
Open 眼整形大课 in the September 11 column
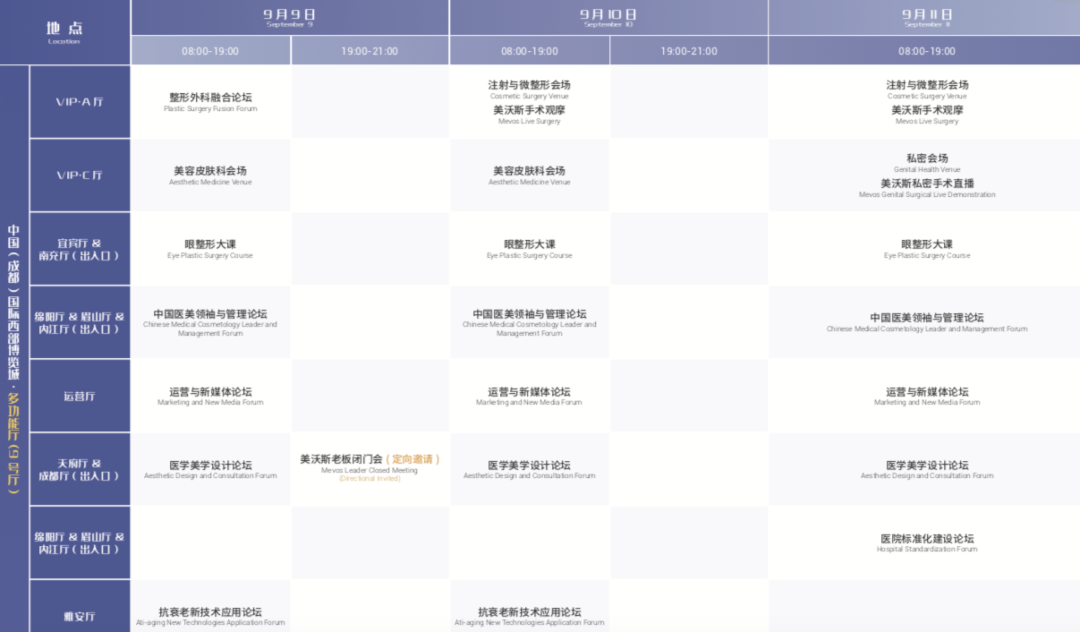click(926, 249)
